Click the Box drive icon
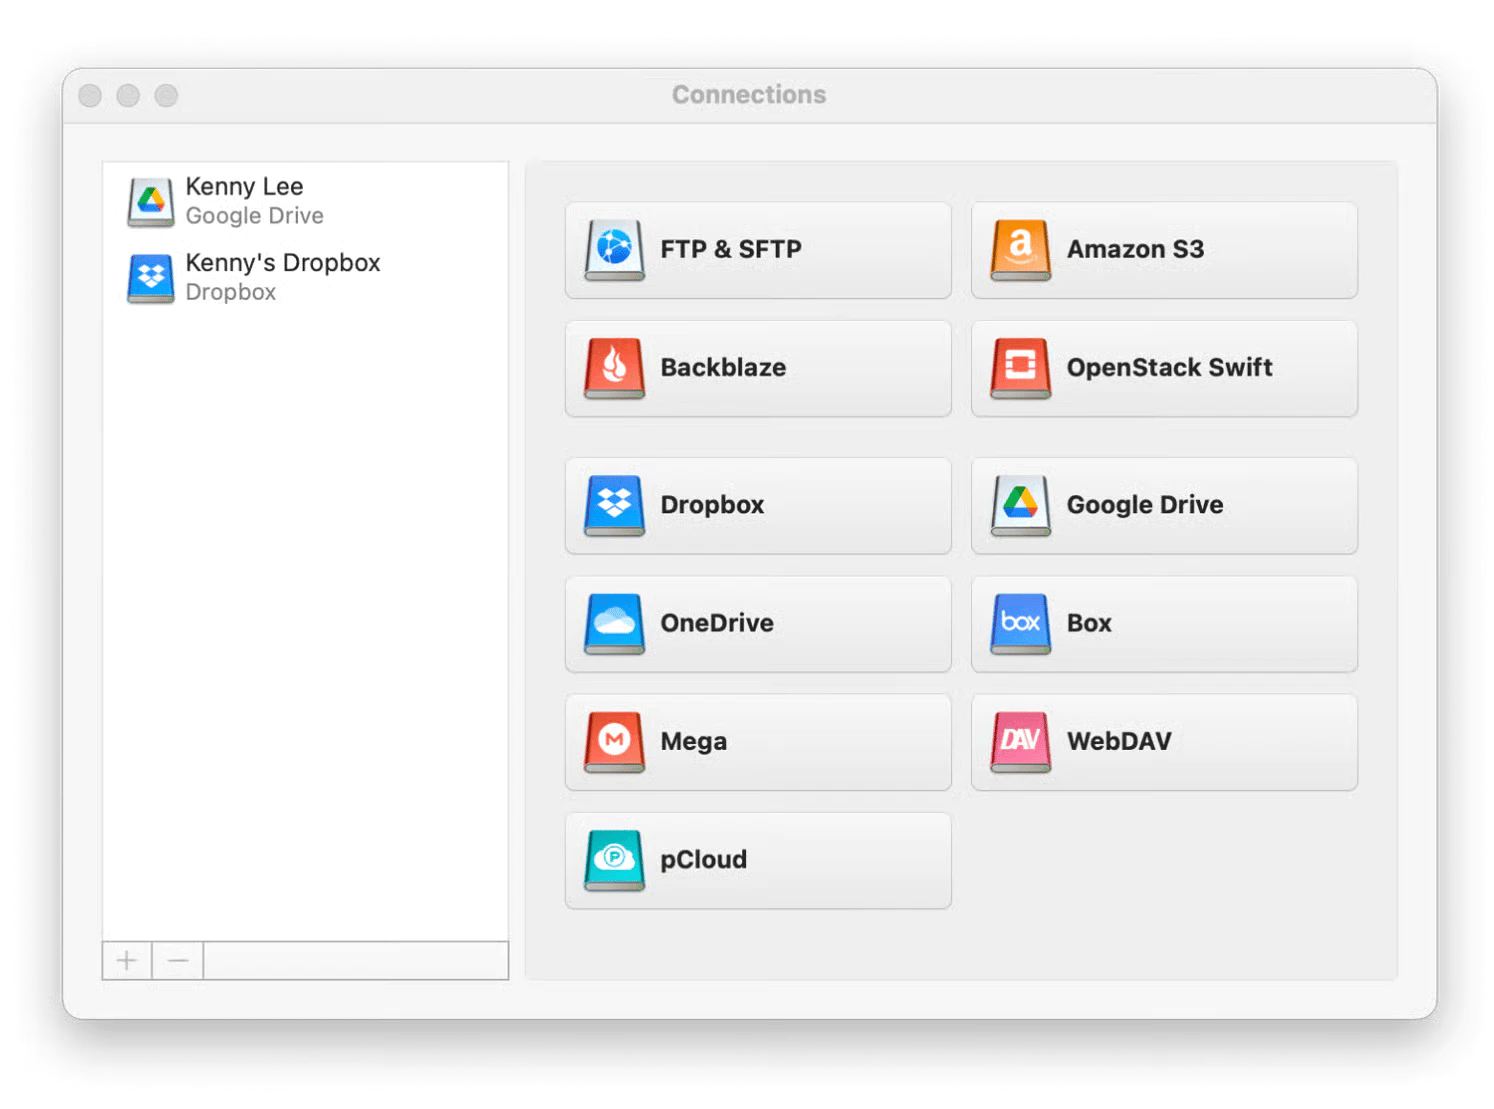This screenshot has height=1109, width=1494. tap(1020, 623)
